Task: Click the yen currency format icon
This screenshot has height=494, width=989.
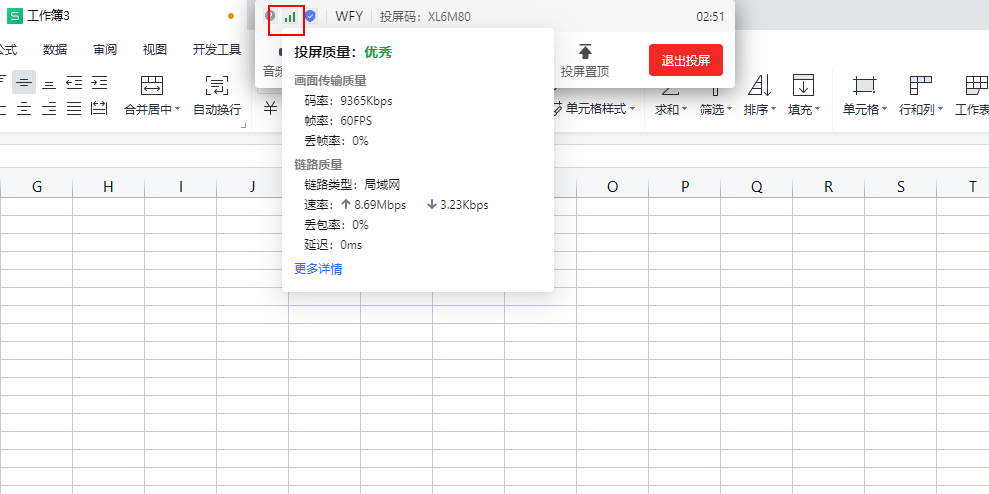Action: pyautogui.click(x=271, y=109)
